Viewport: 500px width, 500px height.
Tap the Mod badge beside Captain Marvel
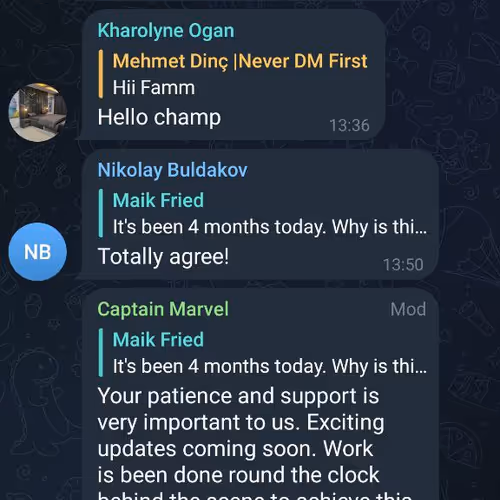(x=408, y=309)
